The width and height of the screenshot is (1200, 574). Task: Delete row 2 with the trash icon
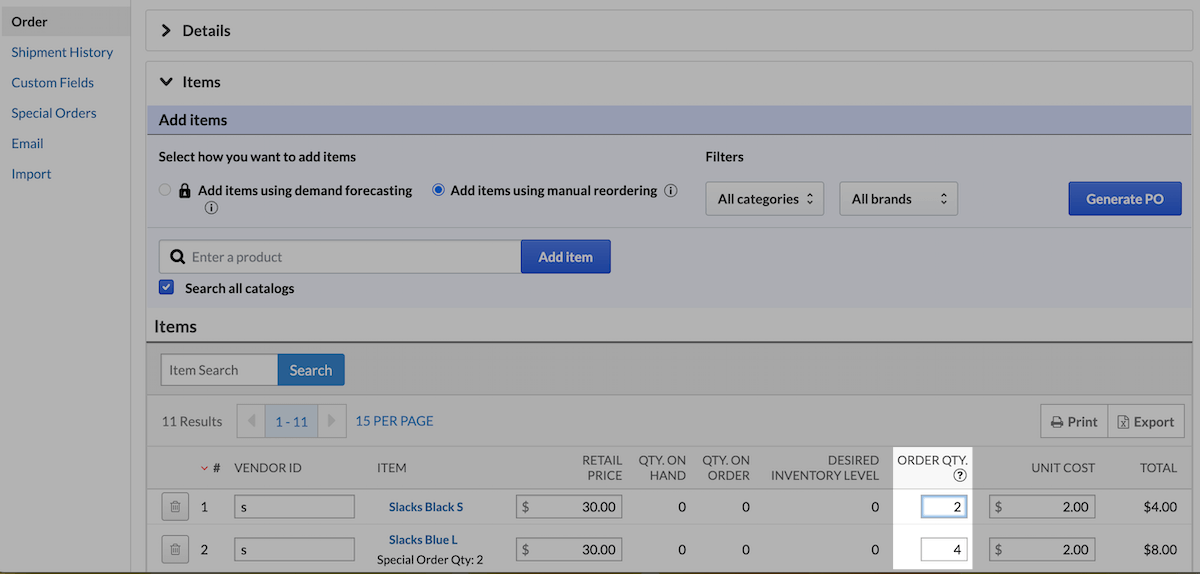(175, 549)
